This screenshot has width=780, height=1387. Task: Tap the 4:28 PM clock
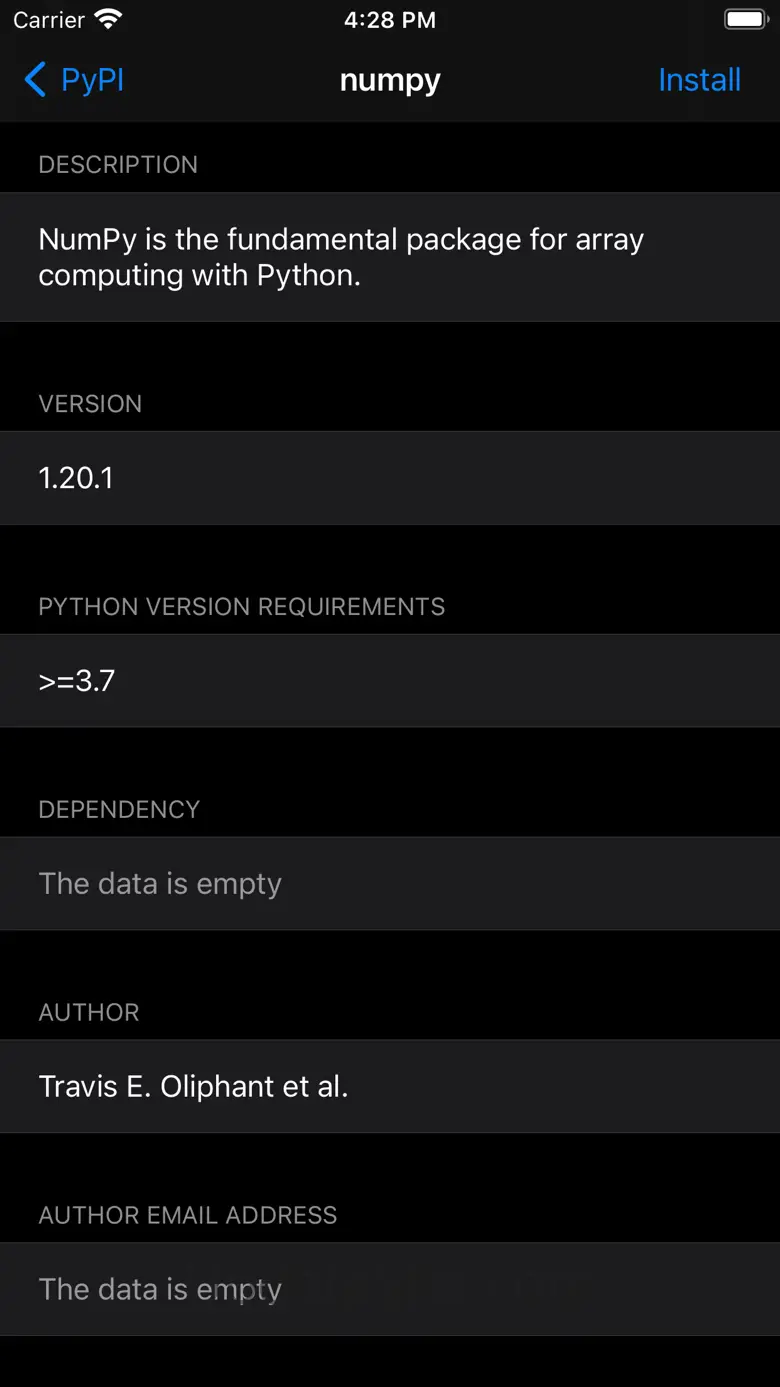(390, 20)
